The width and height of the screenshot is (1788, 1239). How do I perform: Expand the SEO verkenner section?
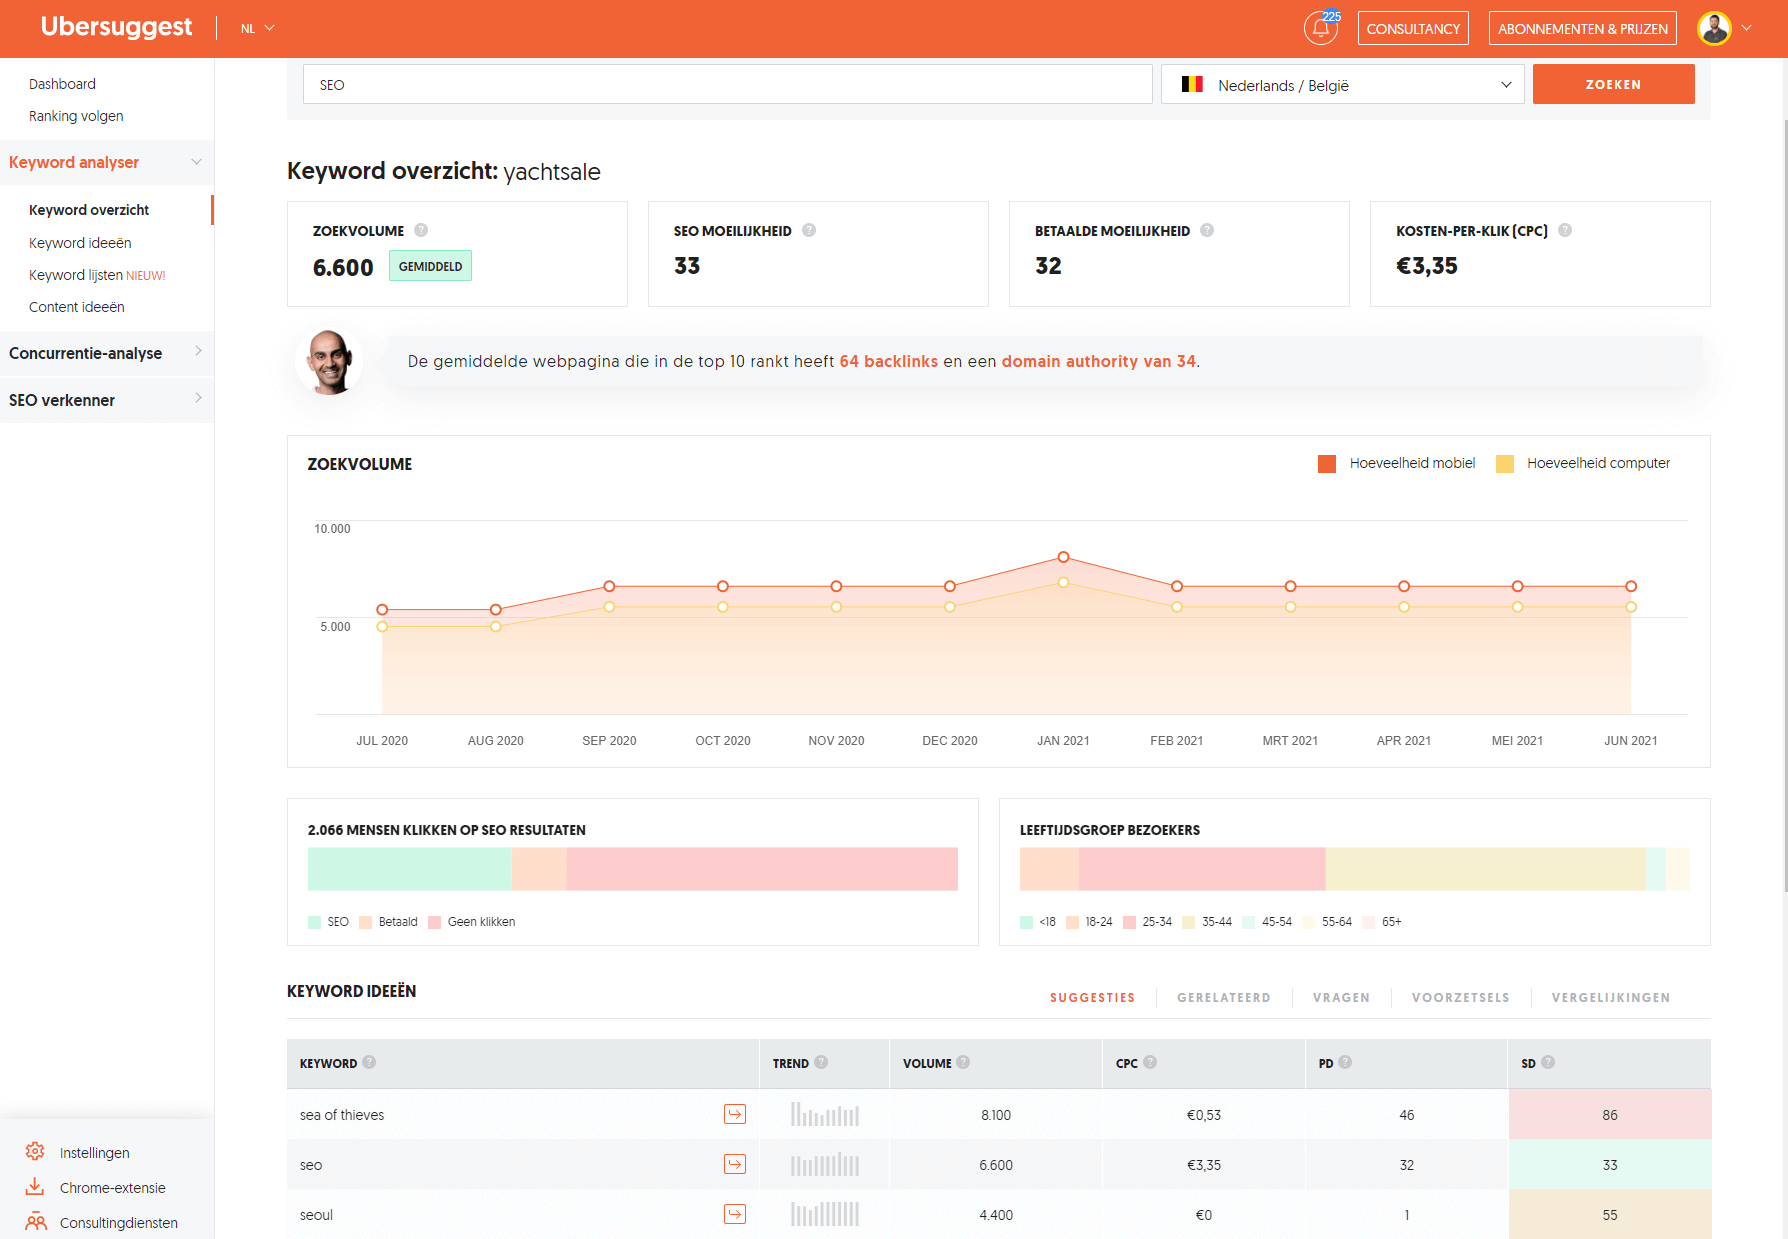107,400
